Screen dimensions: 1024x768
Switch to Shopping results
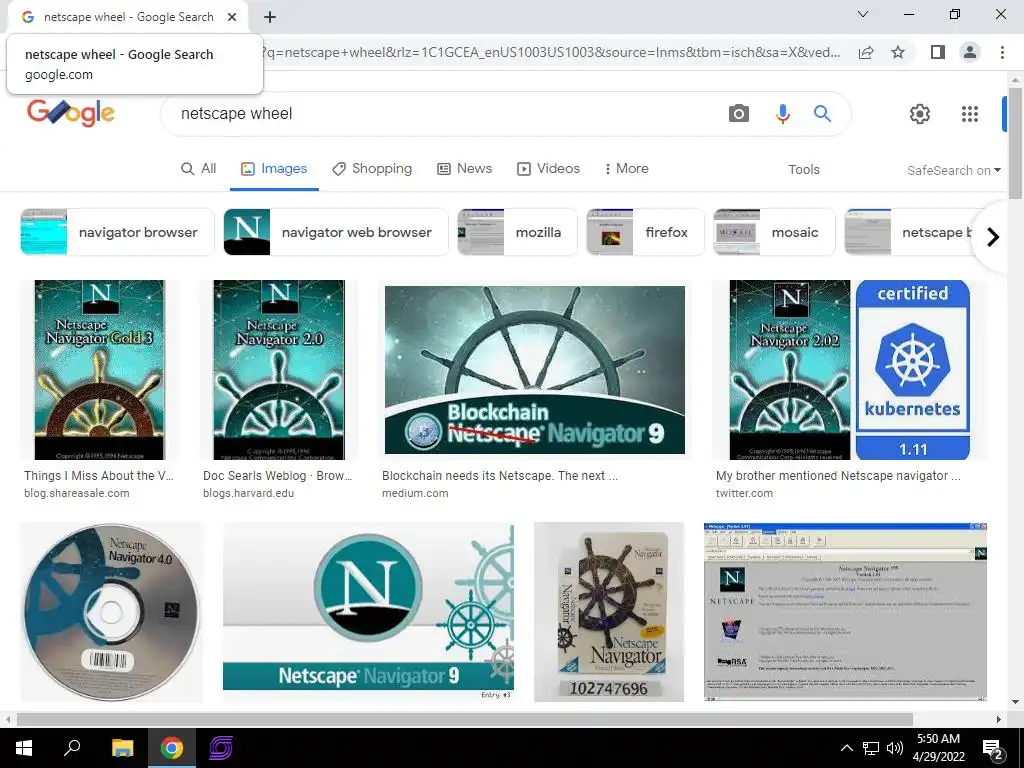click(x=372, y=168)
